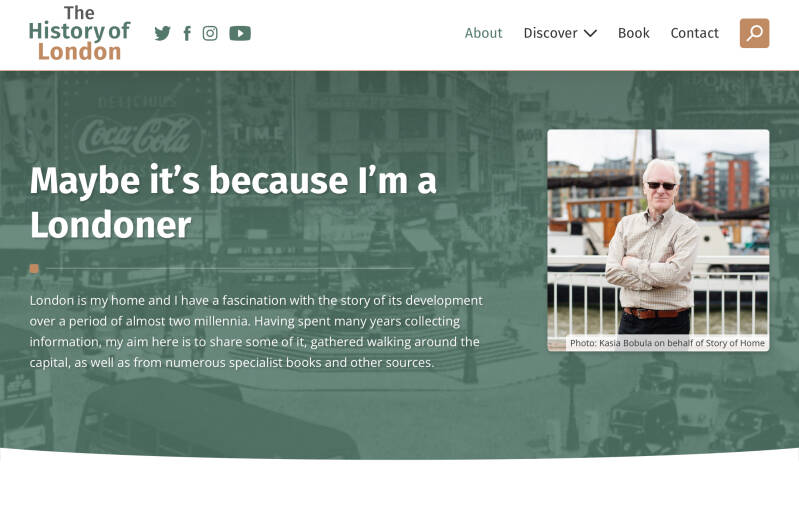Viewport: 799px width, 513px height.
Task: Click the Kasia Bobula photo credit caption
Action: 667,343
